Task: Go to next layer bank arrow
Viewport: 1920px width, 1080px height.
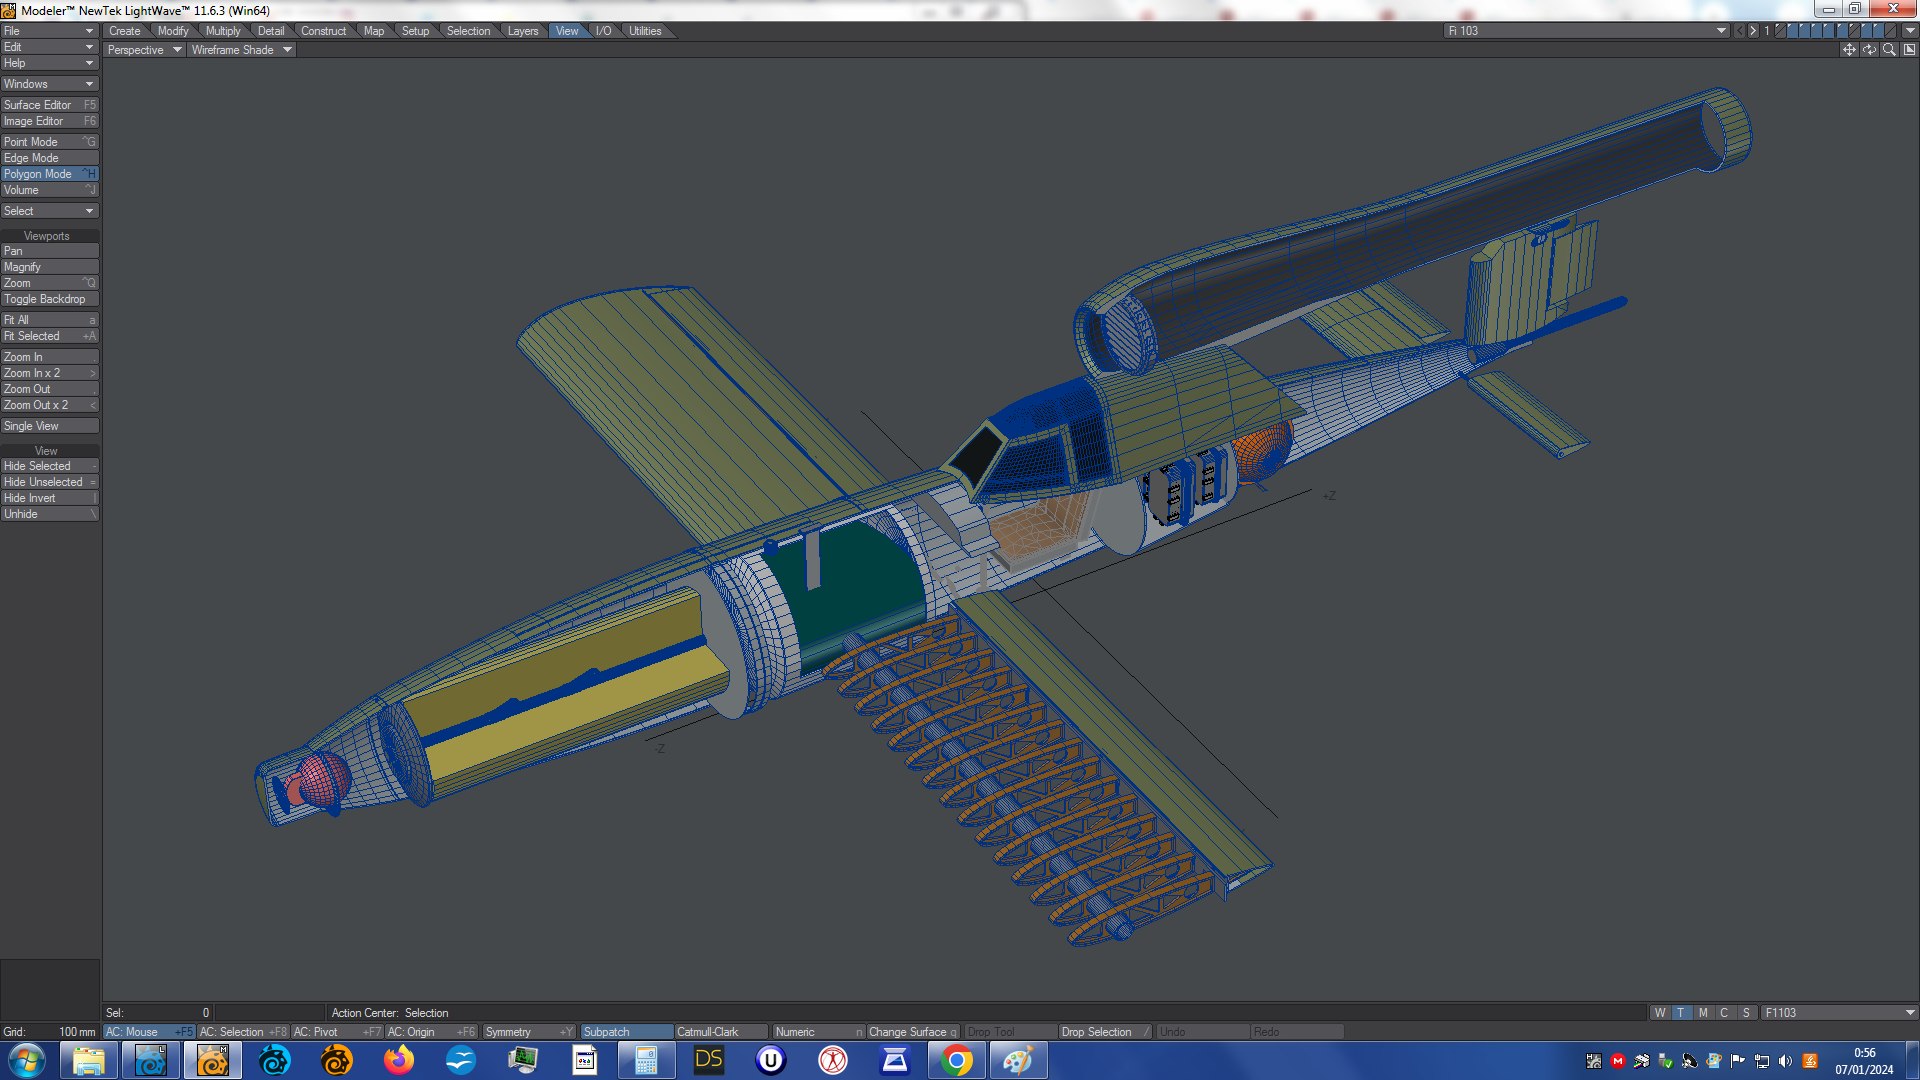Action: pos(1753,31)
